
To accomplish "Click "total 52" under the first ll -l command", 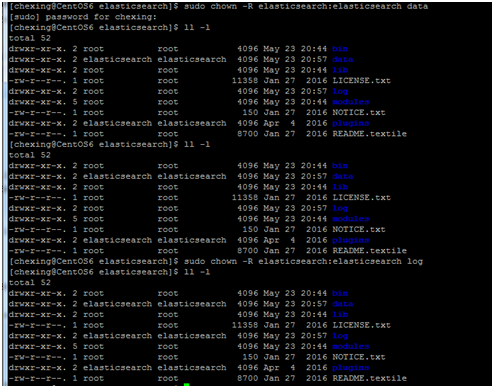I will [x=30, y=38].
